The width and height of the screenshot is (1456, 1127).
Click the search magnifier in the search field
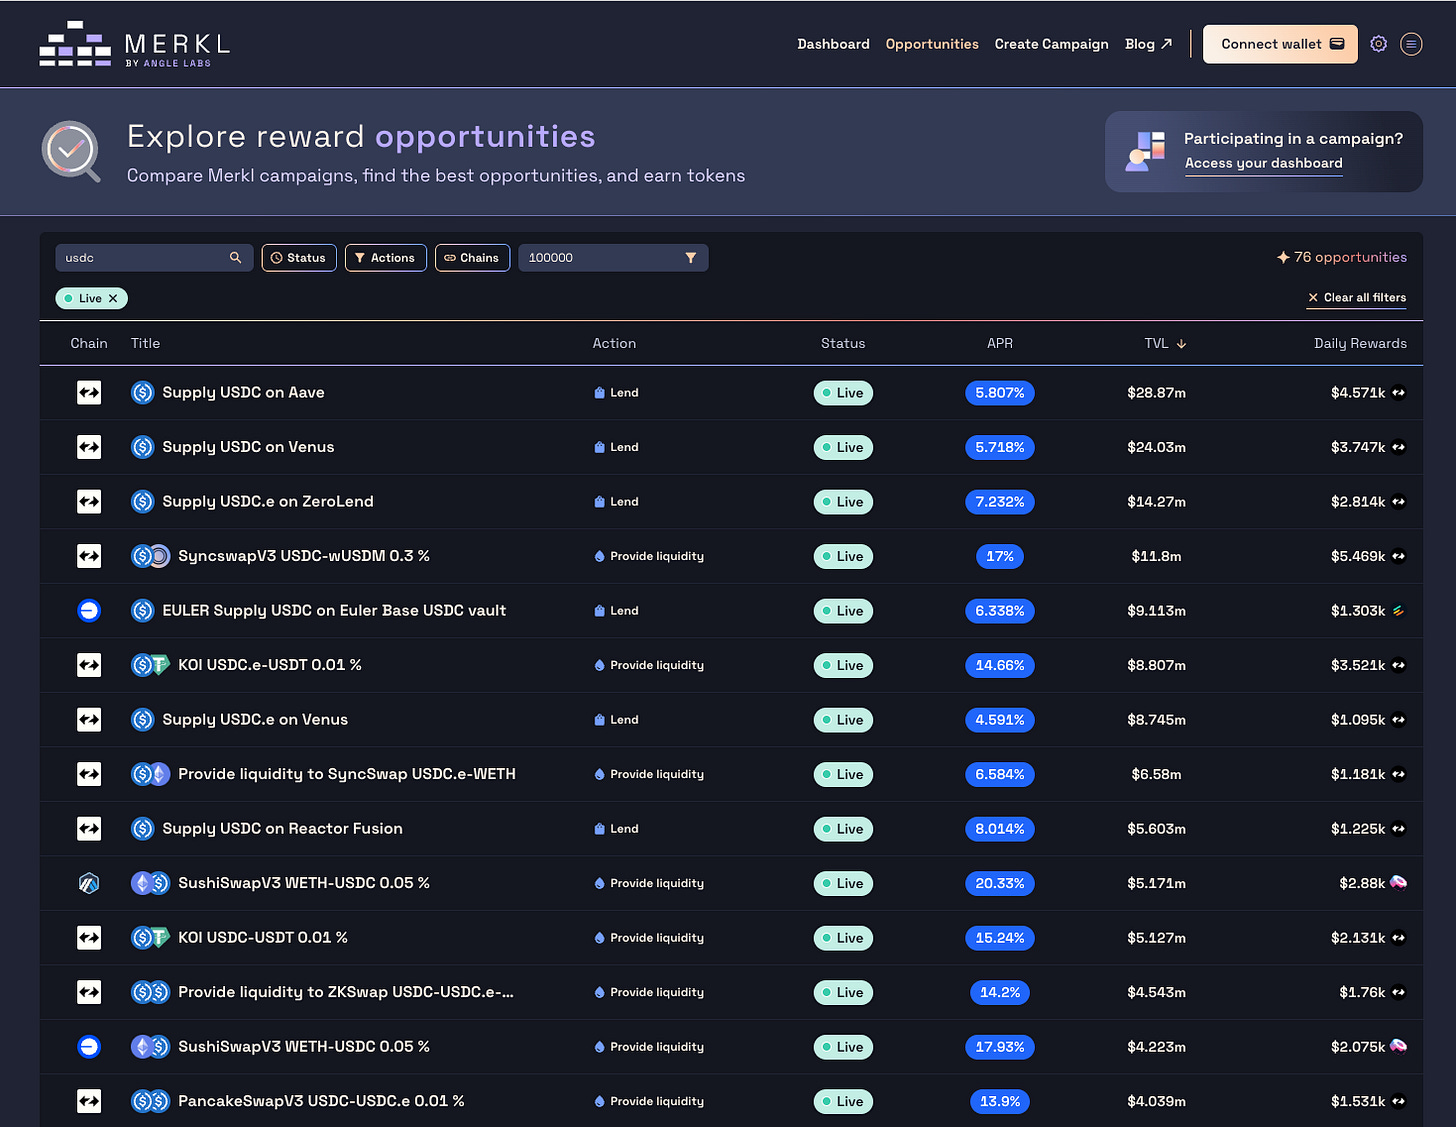236,257
